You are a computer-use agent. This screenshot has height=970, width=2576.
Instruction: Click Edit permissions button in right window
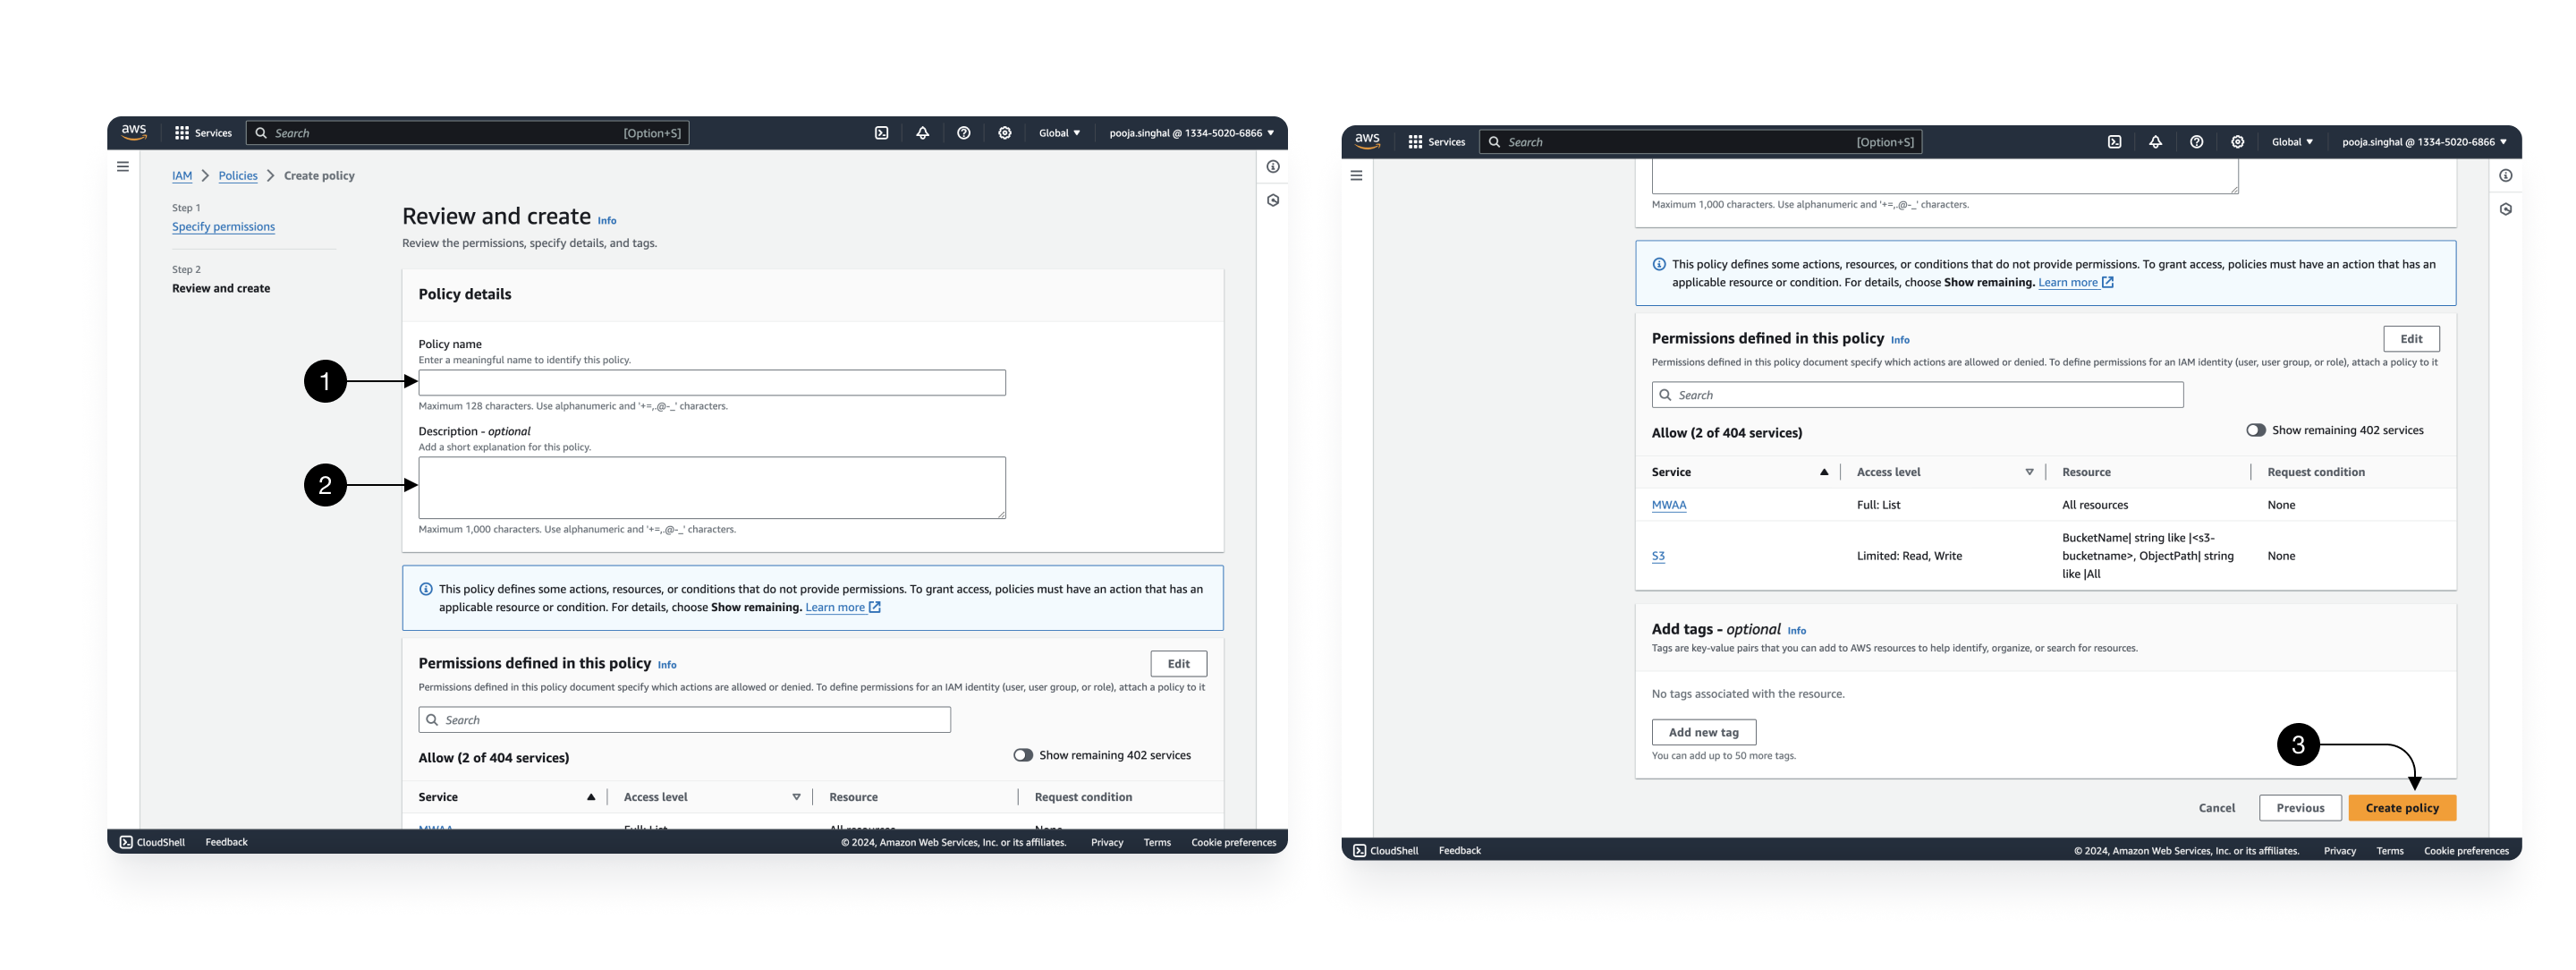coord(2411,339)
